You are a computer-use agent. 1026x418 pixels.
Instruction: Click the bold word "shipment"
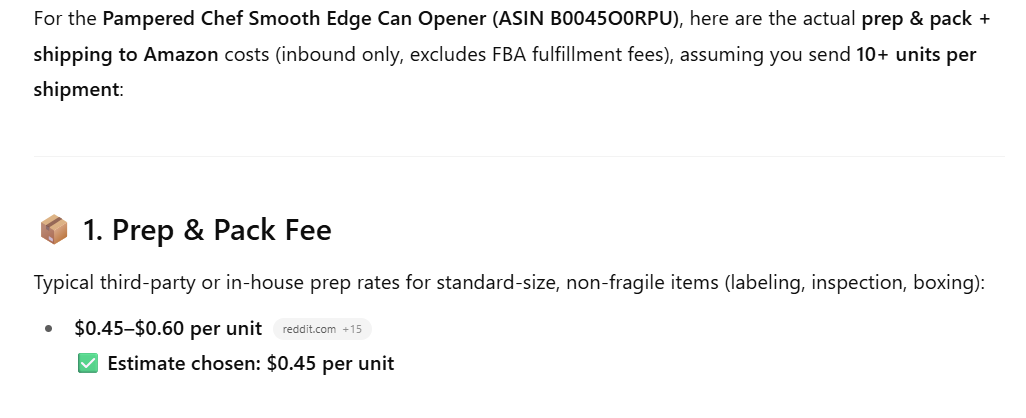(x=75, y=89)
